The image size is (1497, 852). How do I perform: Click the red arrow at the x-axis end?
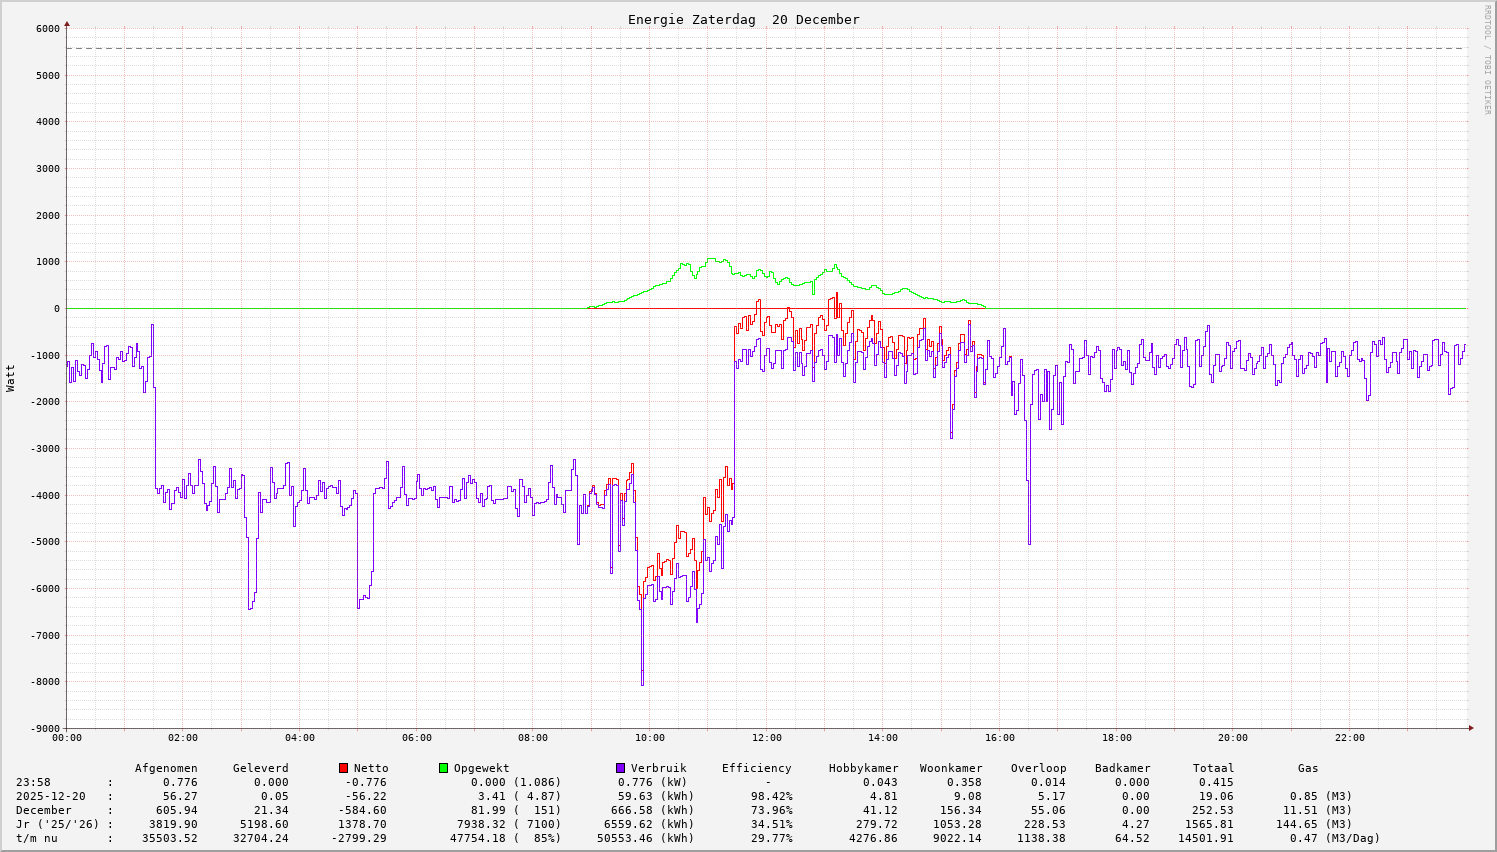pos(1470,728)
